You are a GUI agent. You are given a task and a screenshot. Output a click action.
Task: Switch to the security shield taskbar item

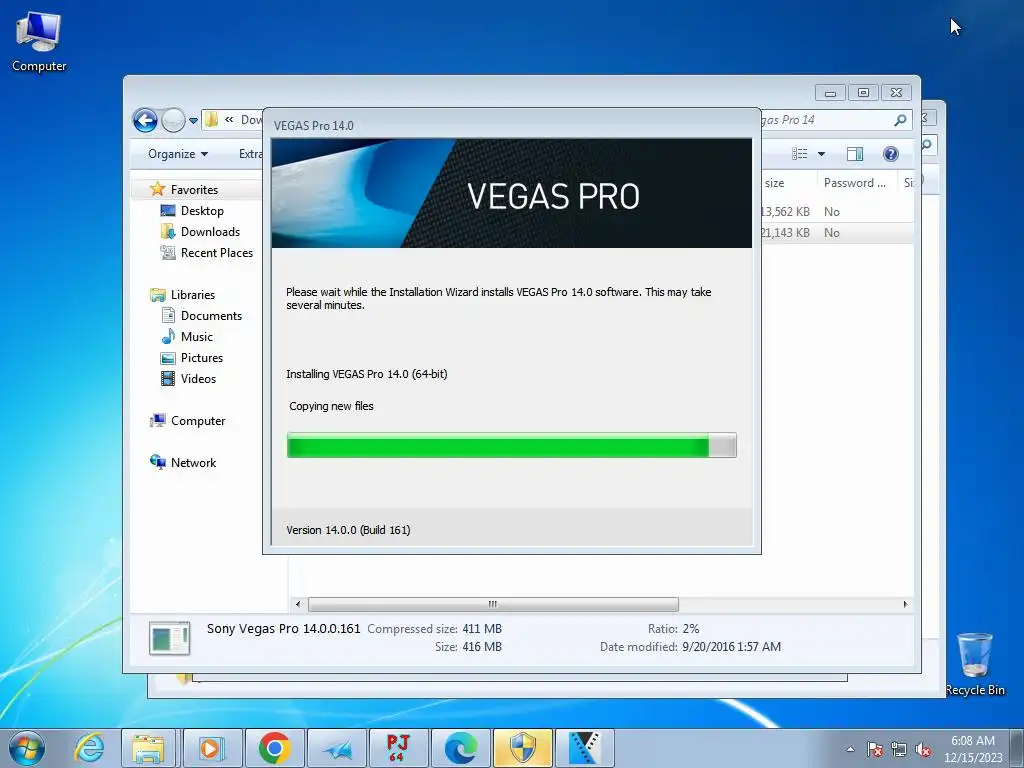[522, 748]
